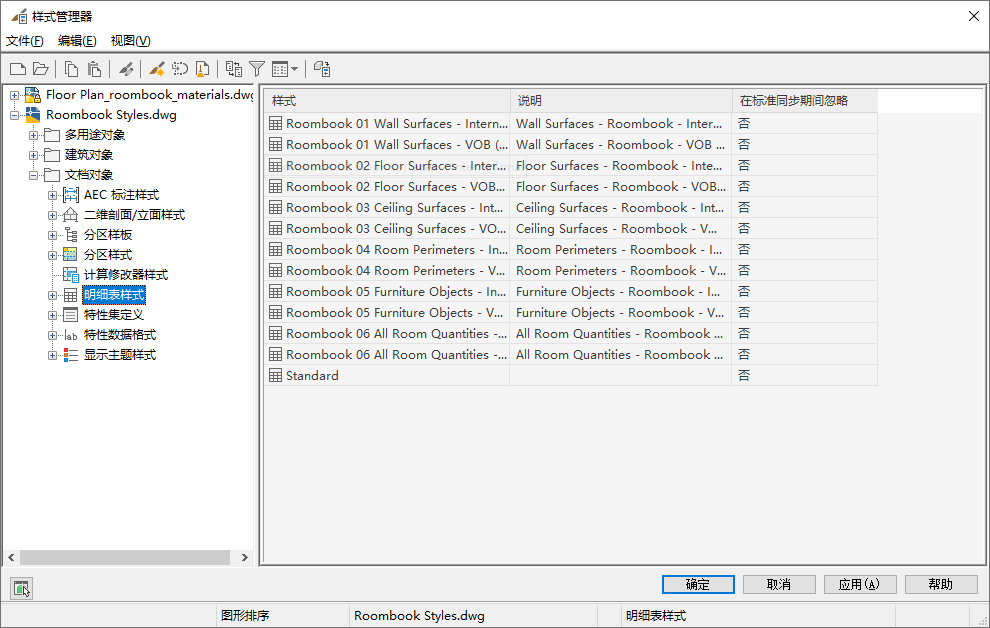The height and width of the screenshot is (628, 990).
Task: Click the 分区样板 tree icon
Action: (71, 235)
